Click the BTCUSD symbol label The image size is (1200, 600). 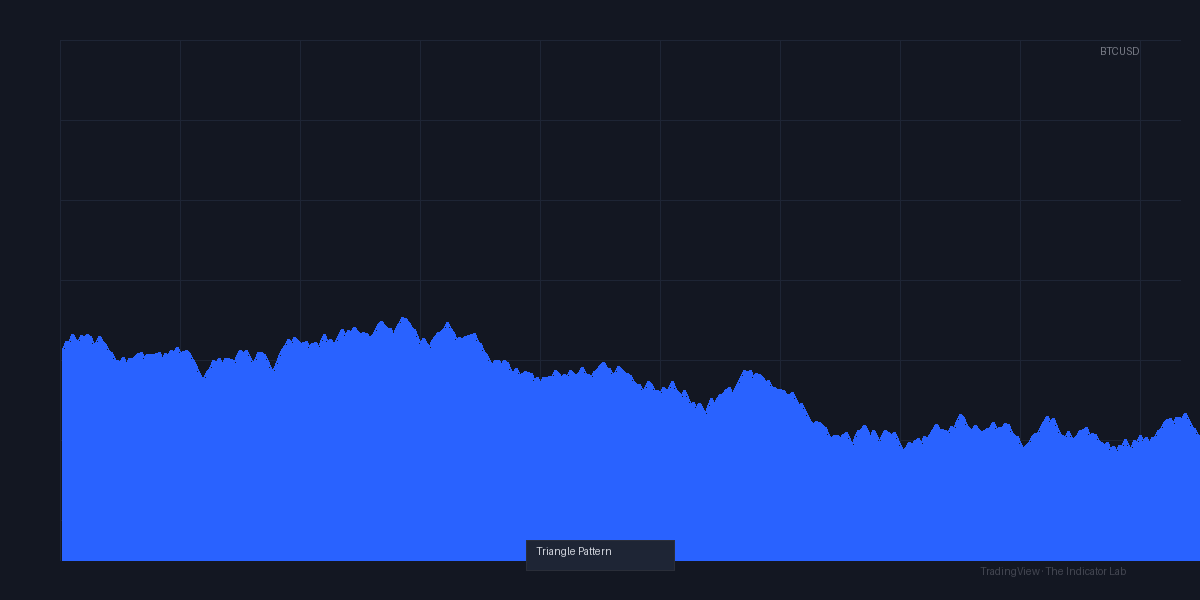1119,51
